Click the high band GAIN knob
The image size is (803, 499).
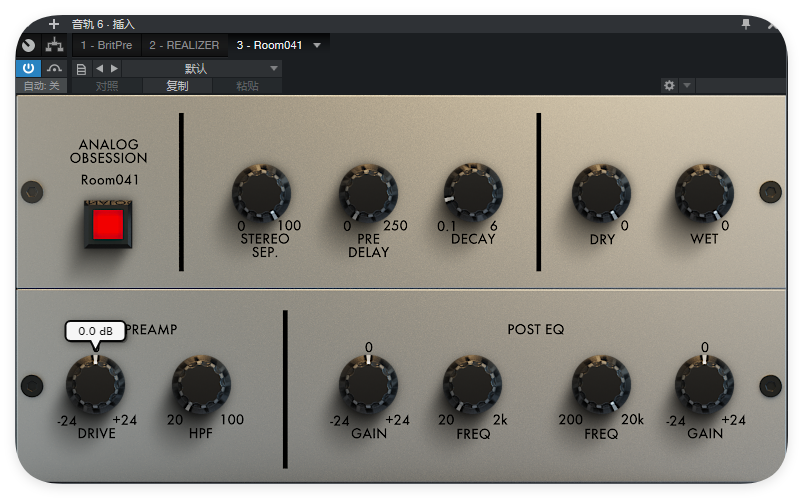705,384
